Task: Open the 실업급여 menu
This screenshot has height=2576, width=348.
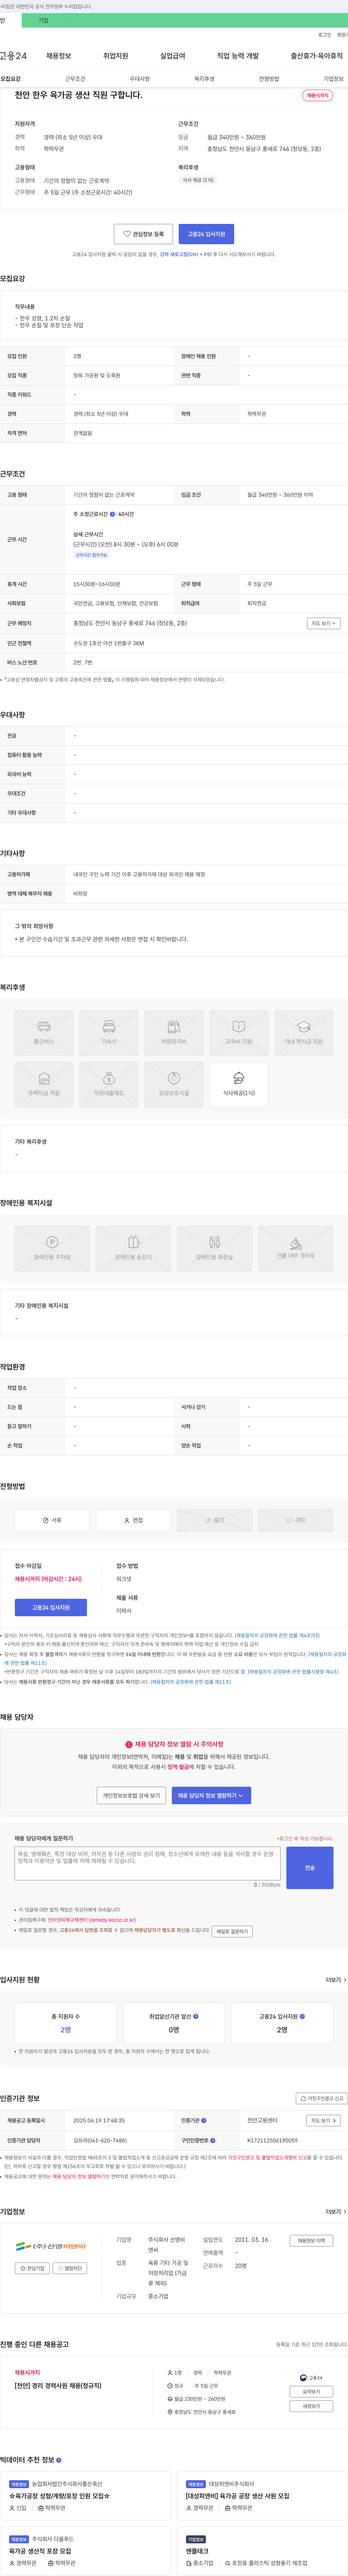Action: (x=173, y=56)
